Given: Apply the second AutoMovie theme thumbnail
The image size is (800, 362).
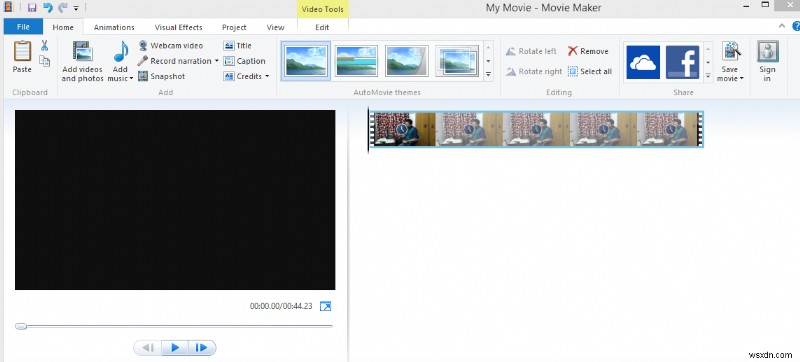Looking at the screenshot, I should 357,61.
